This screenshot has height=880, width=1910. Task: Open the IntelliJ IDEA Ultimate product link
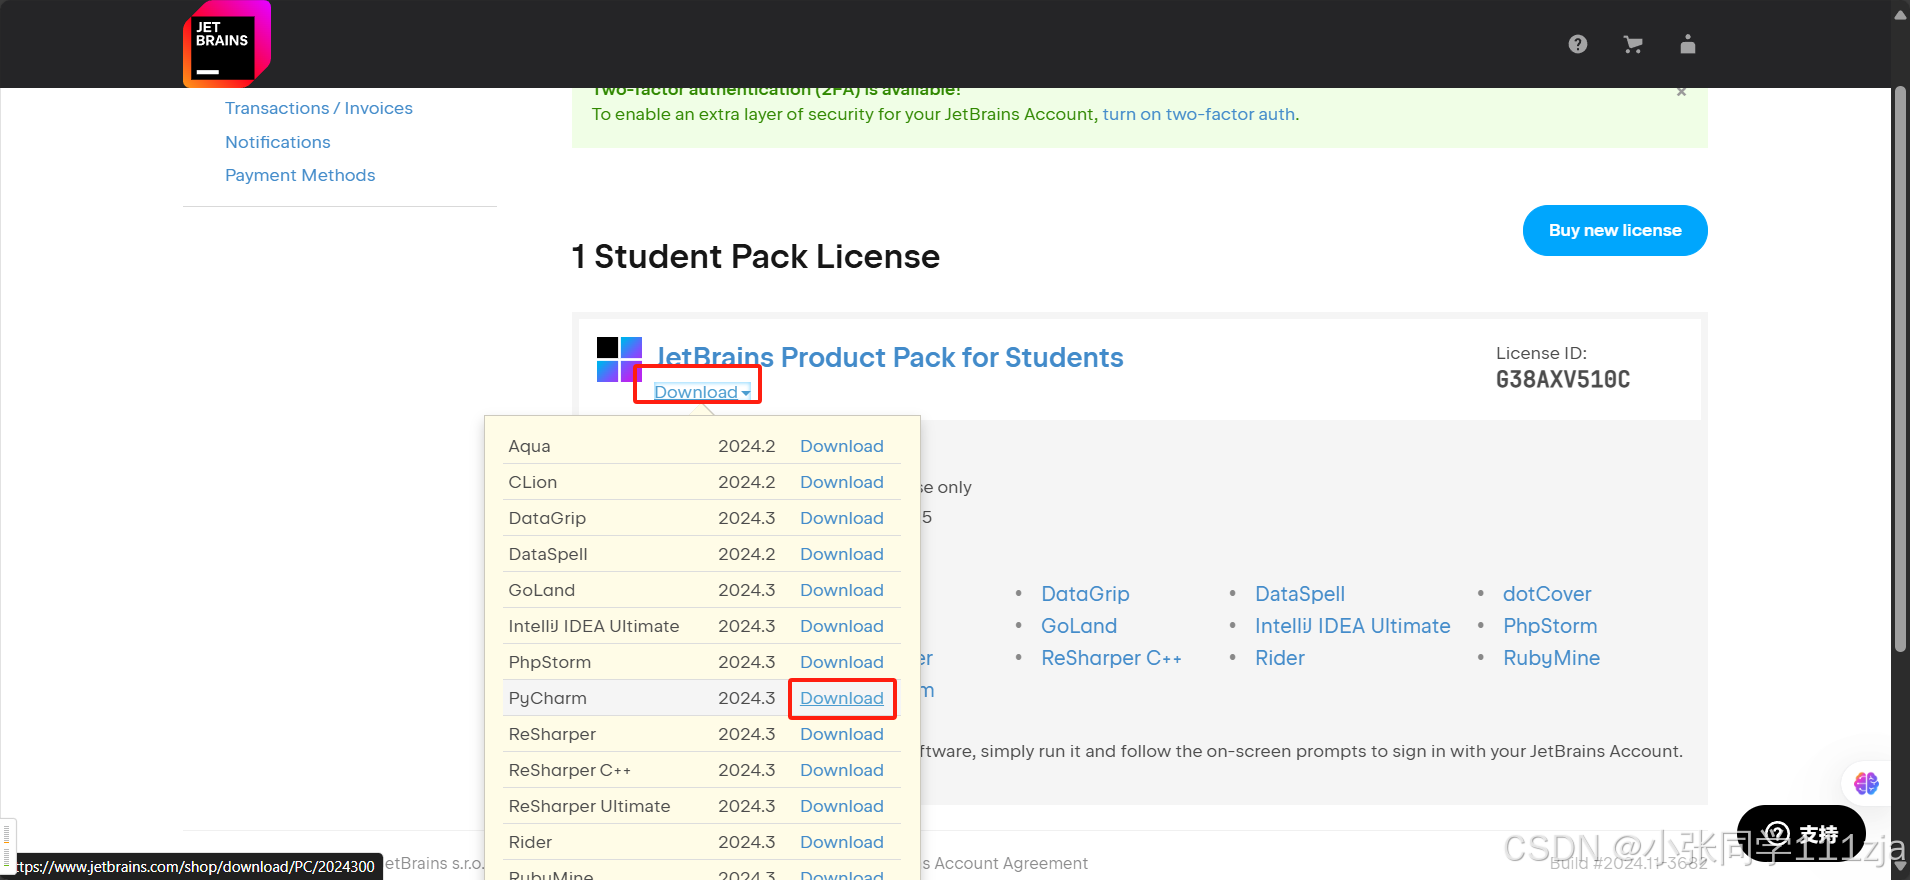(x=1353, y=626)
